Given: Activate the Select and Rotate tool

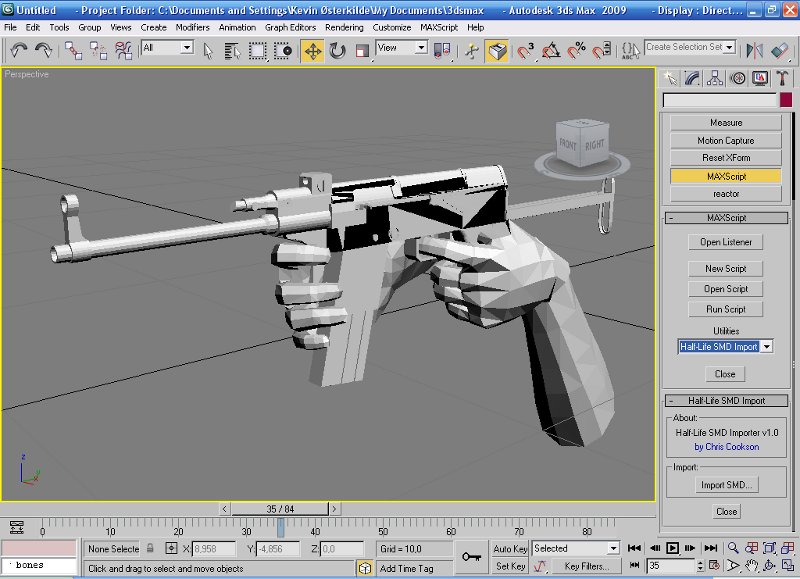Looking at the screenshot, I should (x=337, y=51).
